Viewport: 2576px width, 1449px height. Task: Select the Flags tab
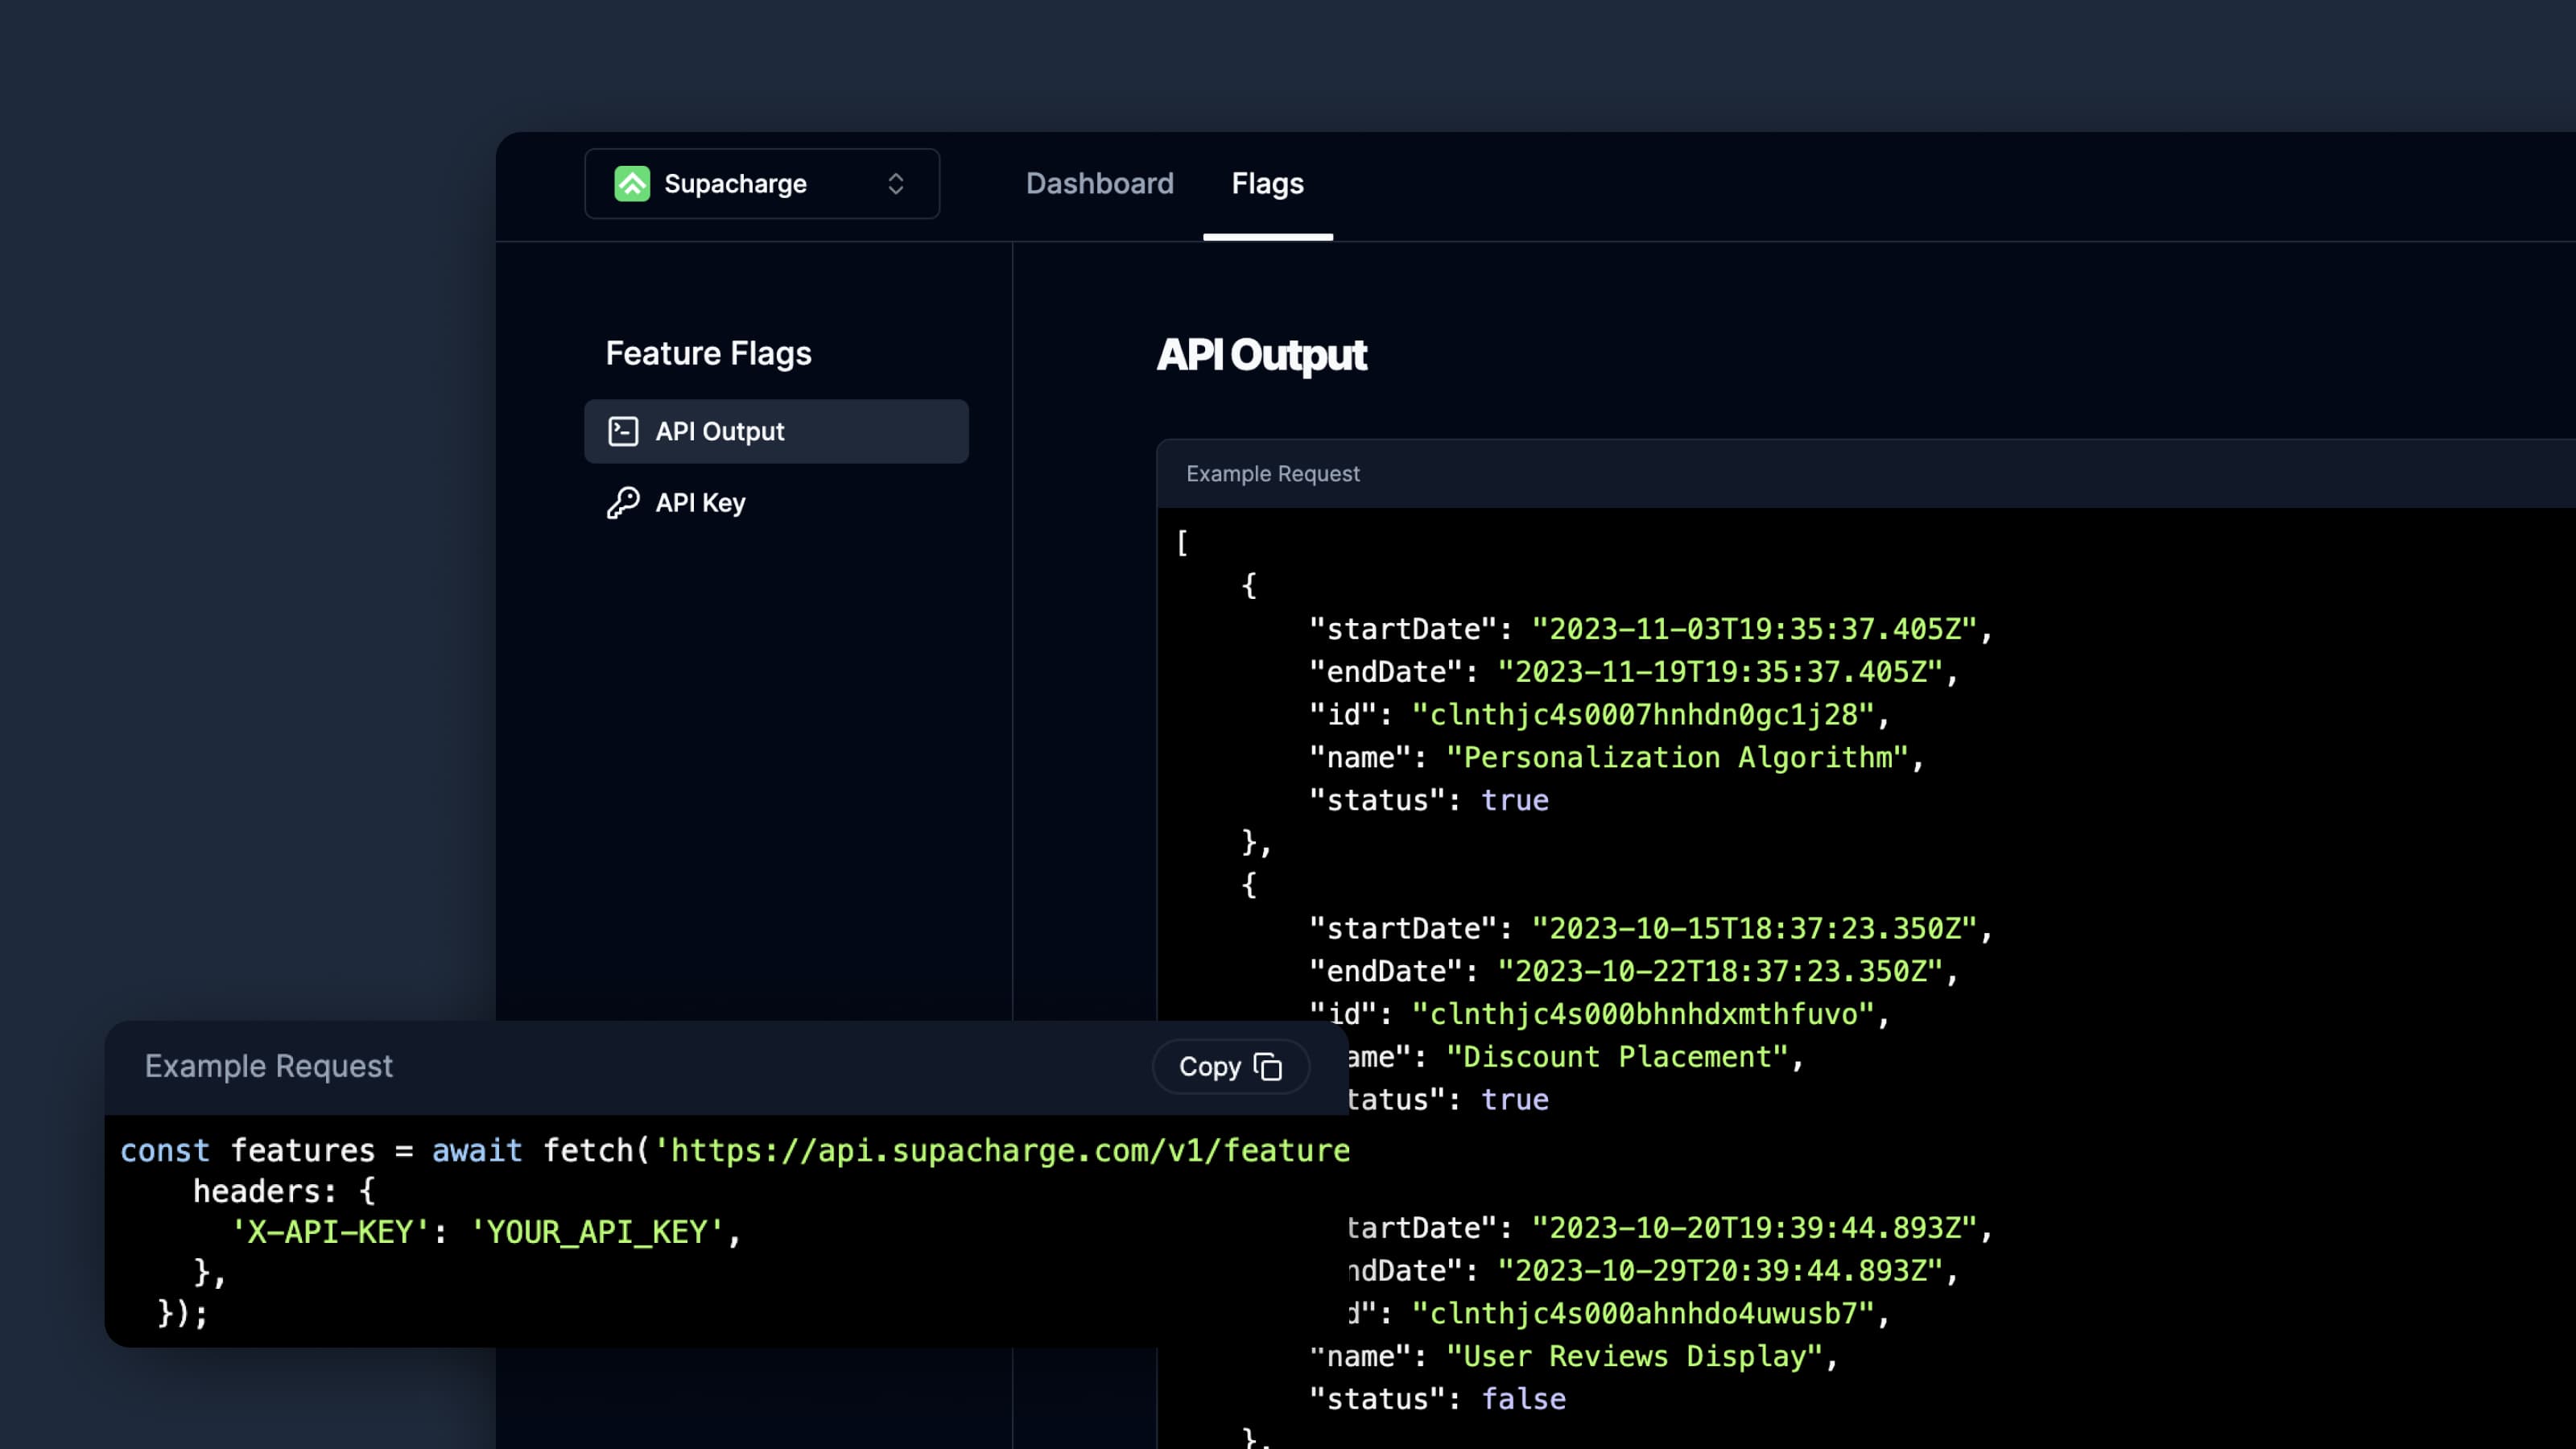(x=1267, y=184)
